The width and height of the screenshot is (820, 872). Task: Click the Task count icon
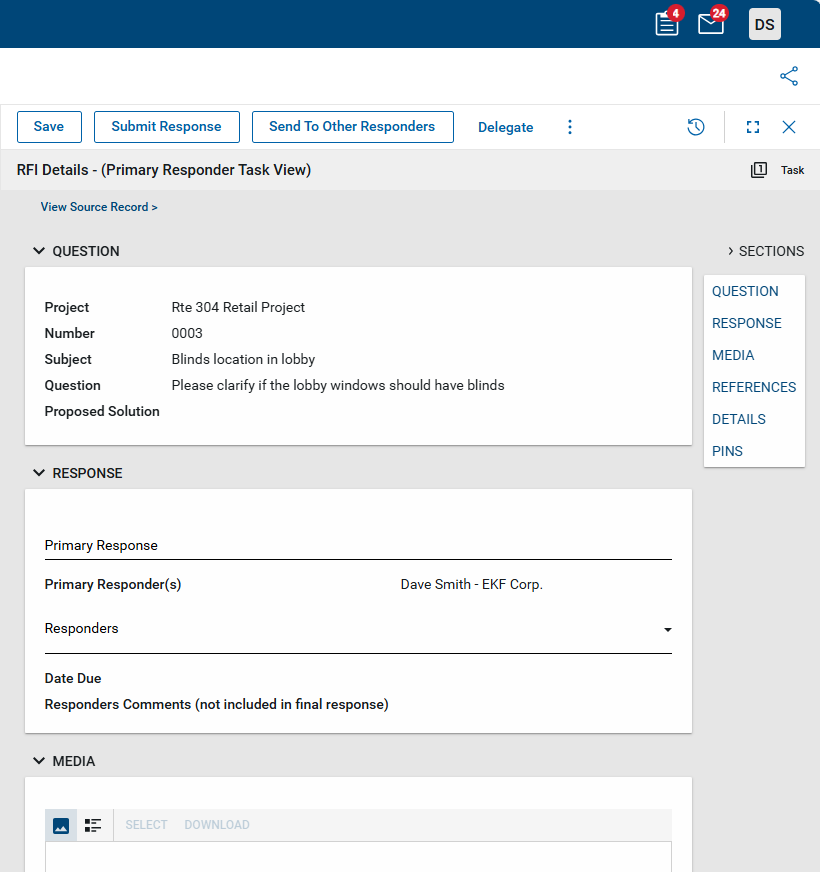(759, 170)
